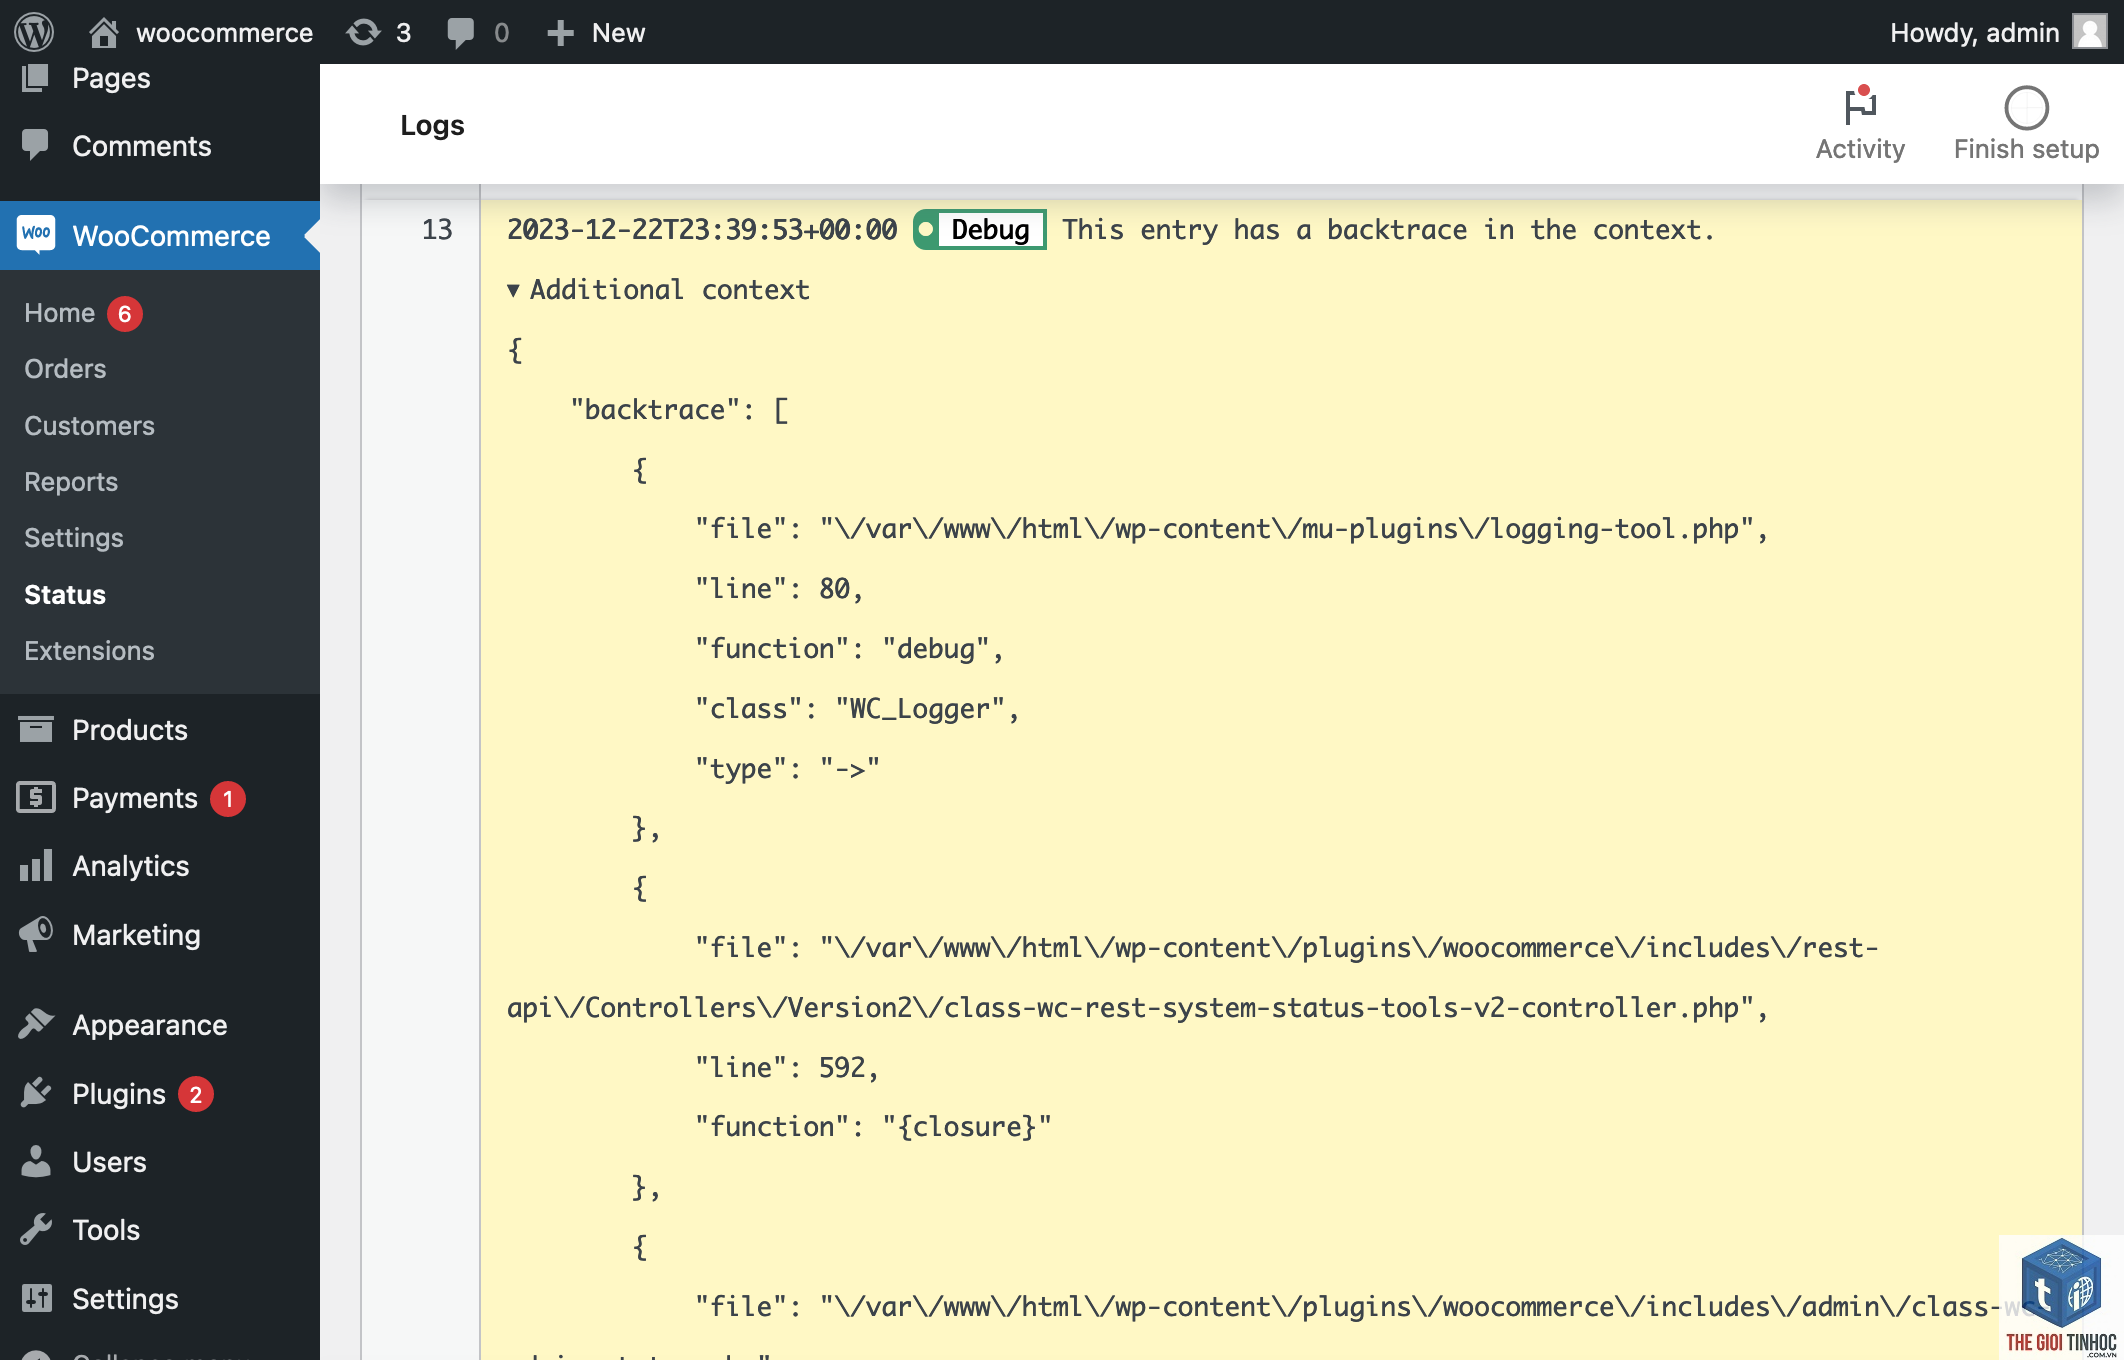
Task: Click the Plugins badge 2
Action: 196,1095
